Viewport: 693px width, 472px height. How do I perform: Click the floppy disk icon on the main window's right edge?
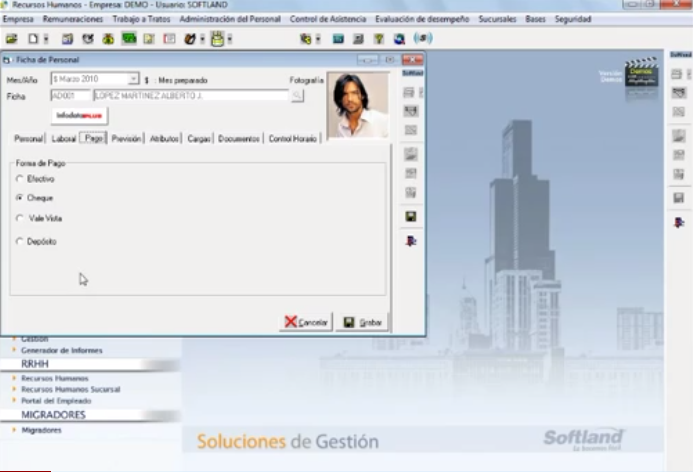pyautogui.click(x=679, y=198)
